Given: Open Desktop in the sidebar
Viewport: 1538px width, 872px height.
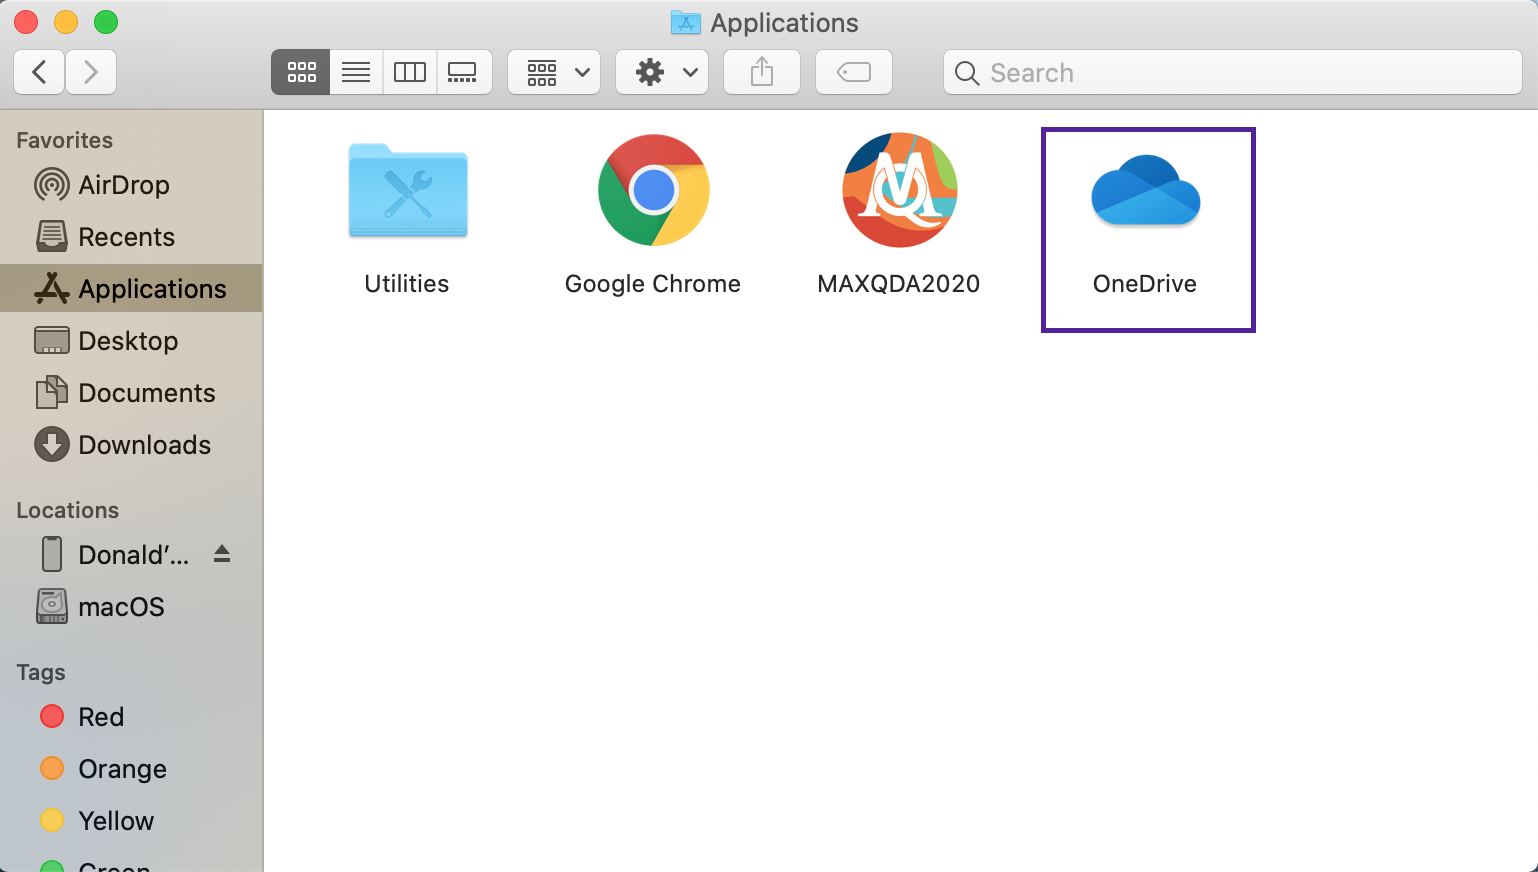Looking at the screenshot, I should 131,341.
